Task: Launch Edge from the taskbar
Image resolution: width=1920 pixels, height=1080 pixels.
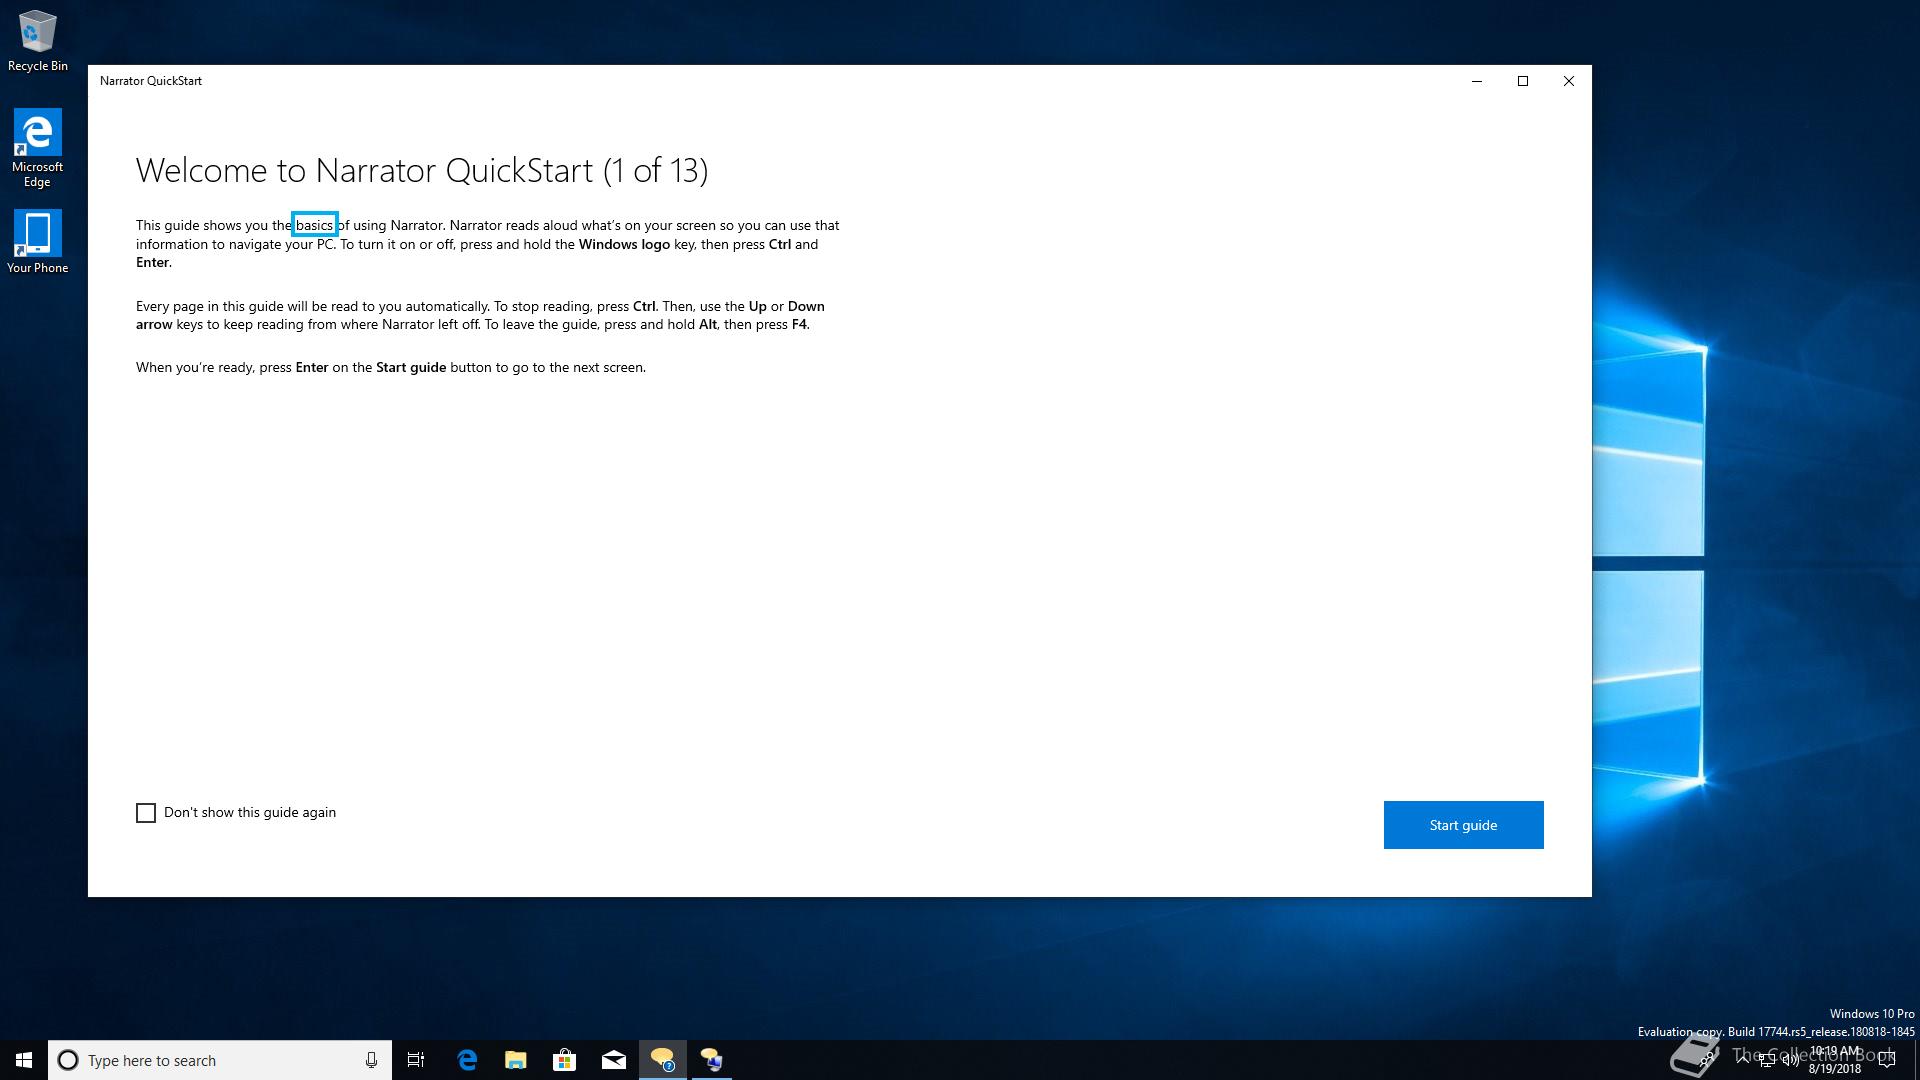Action: pos(467,1060)
